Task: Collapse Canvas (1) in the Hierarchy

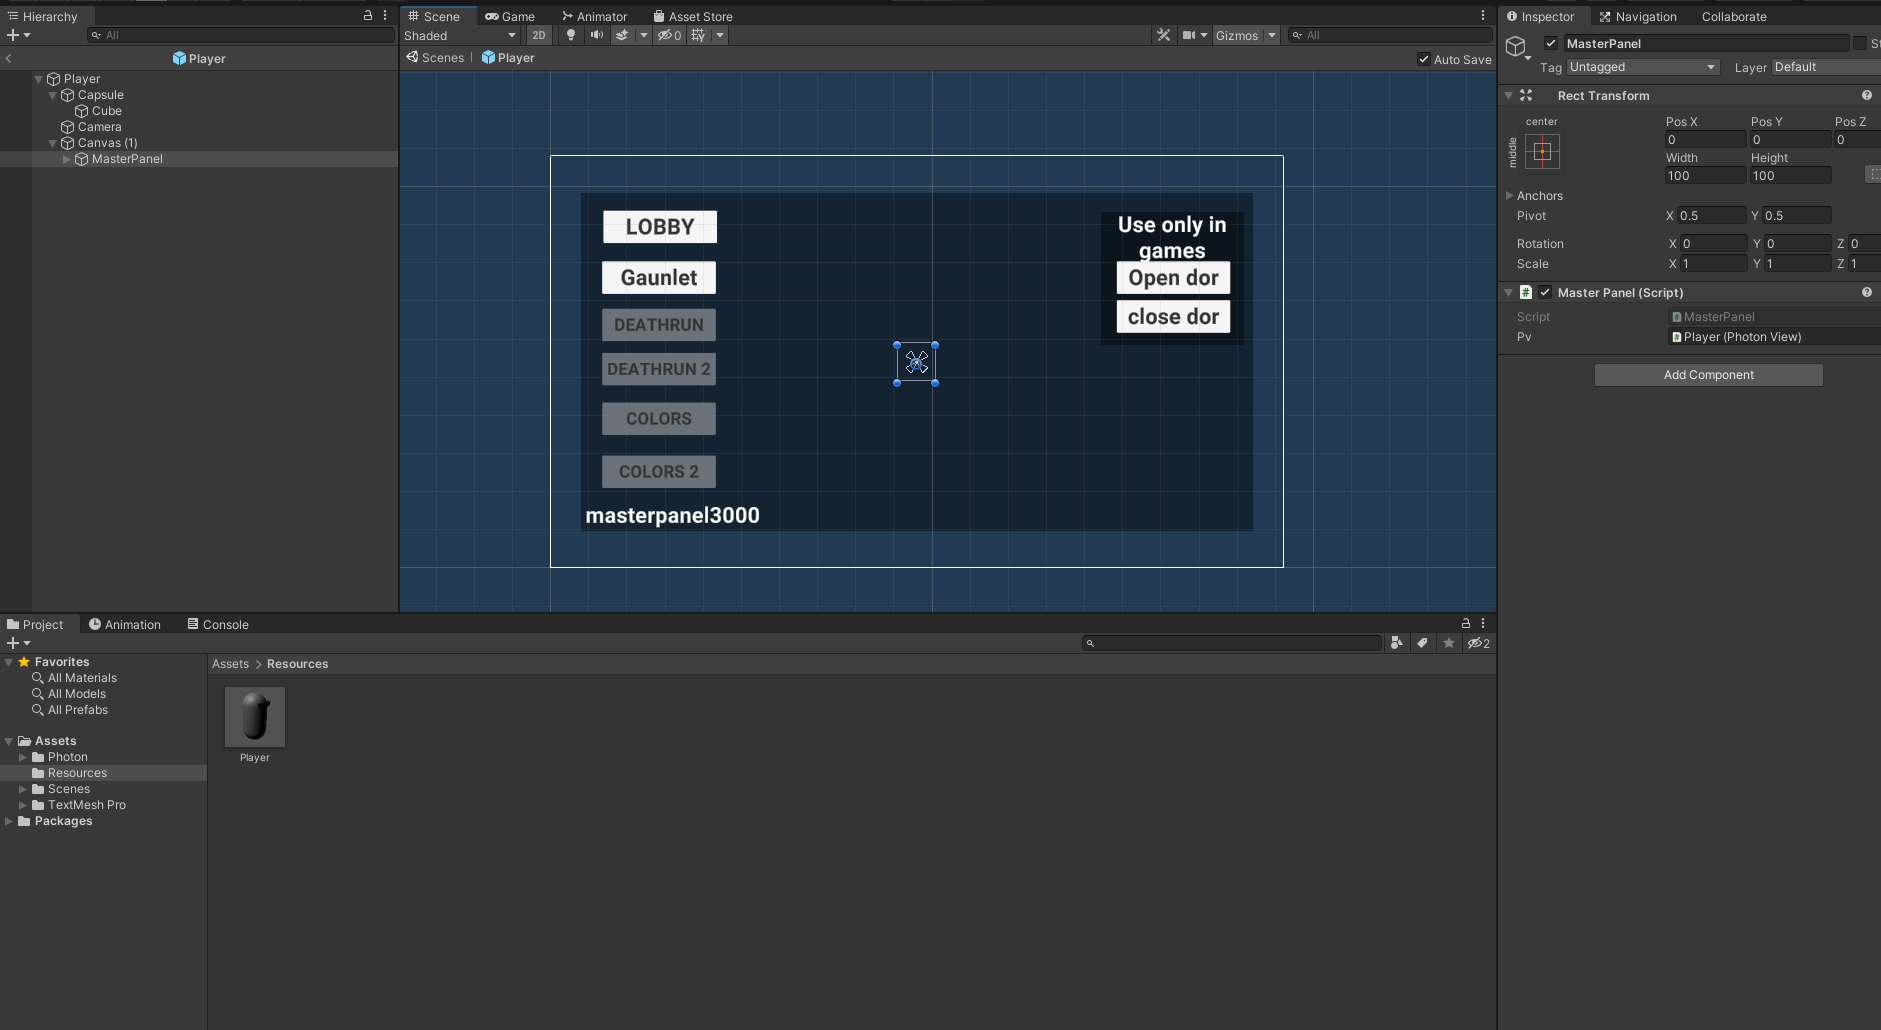Action: pos(53,143)
